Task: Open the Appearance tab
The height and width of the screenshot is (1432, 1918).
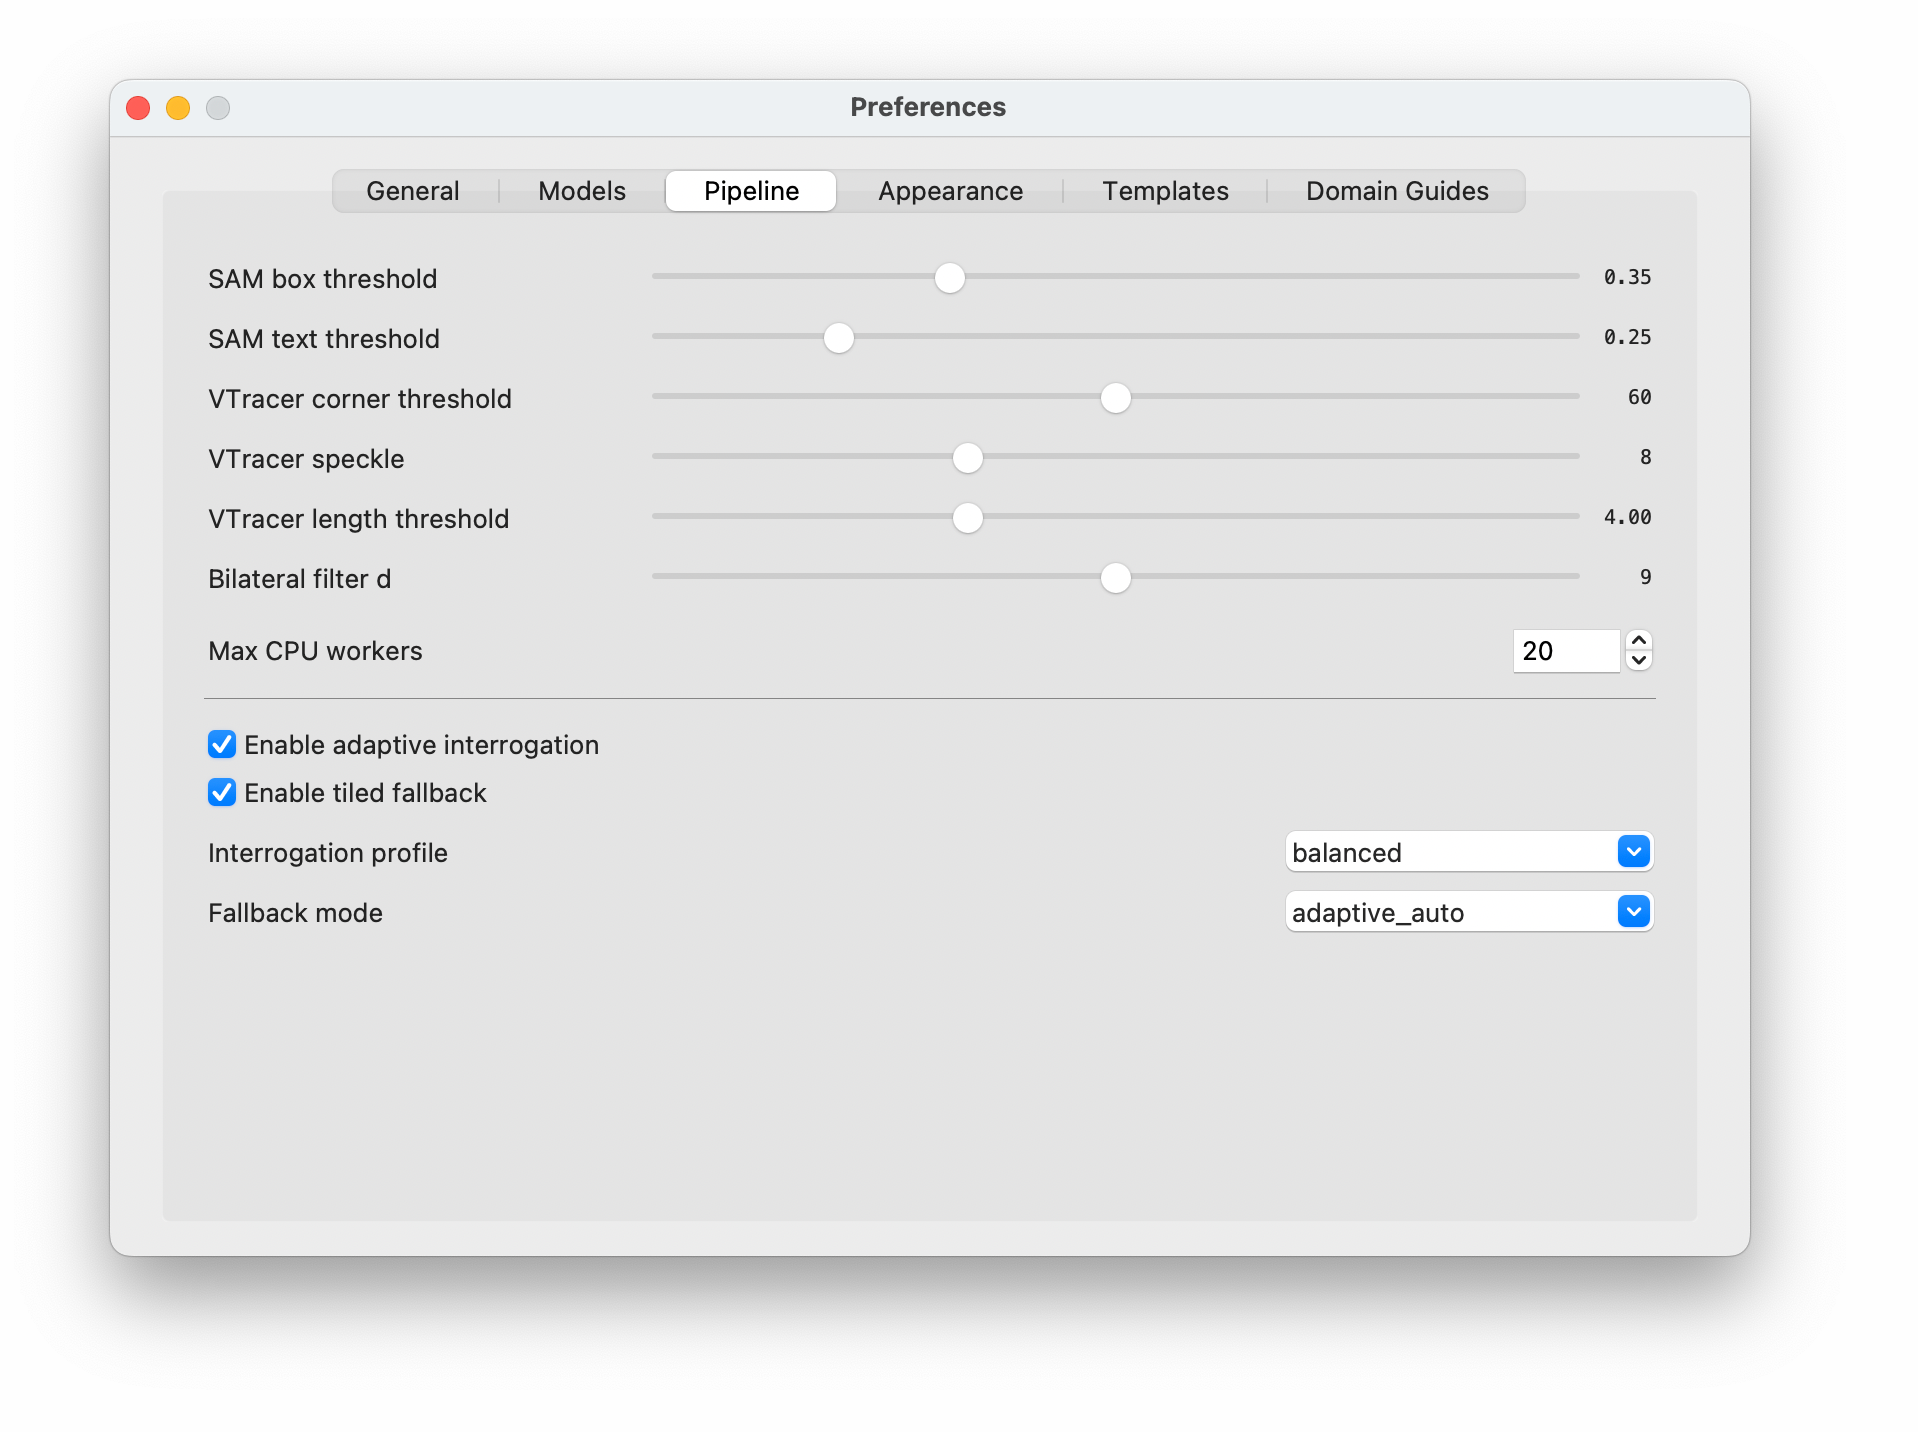Action: tap(949, 190)
